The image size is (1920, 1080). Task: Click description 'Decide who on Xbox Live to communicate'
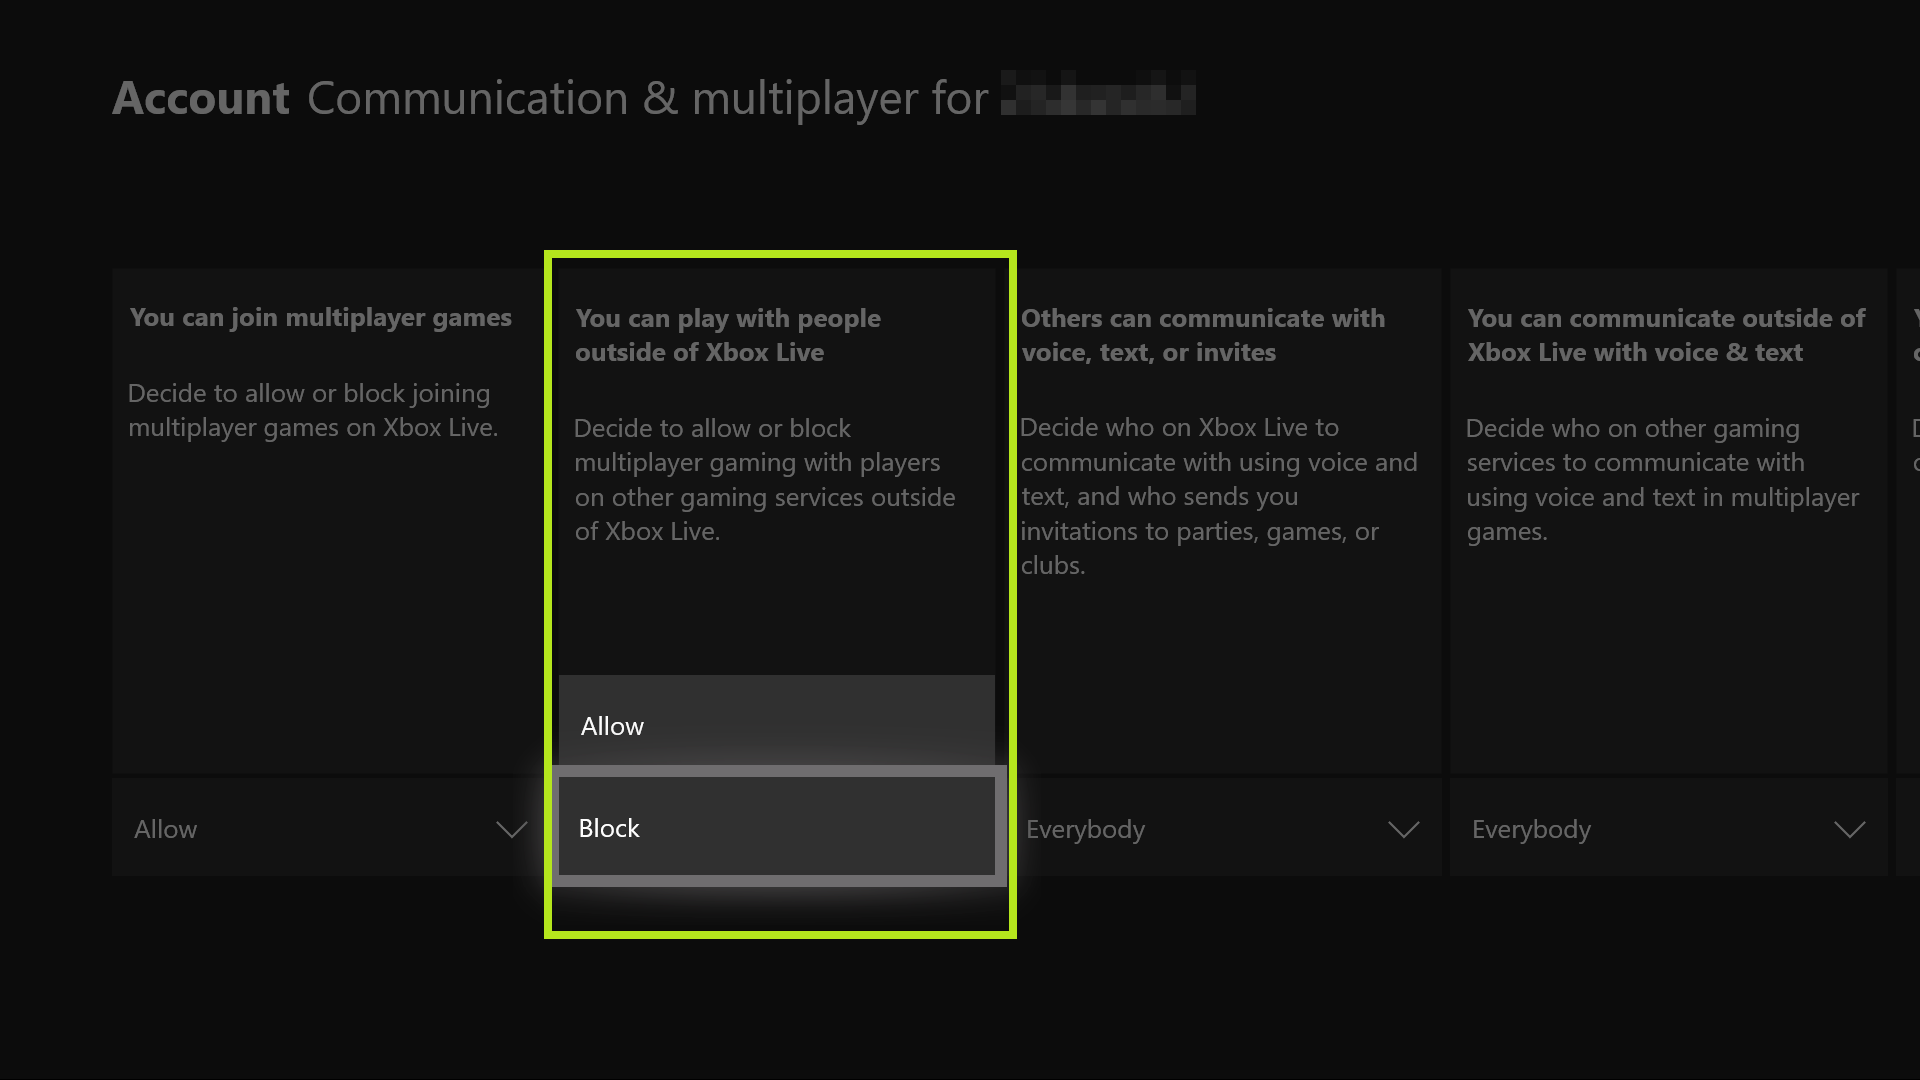pyautogui.click(x=1218, y=496)
